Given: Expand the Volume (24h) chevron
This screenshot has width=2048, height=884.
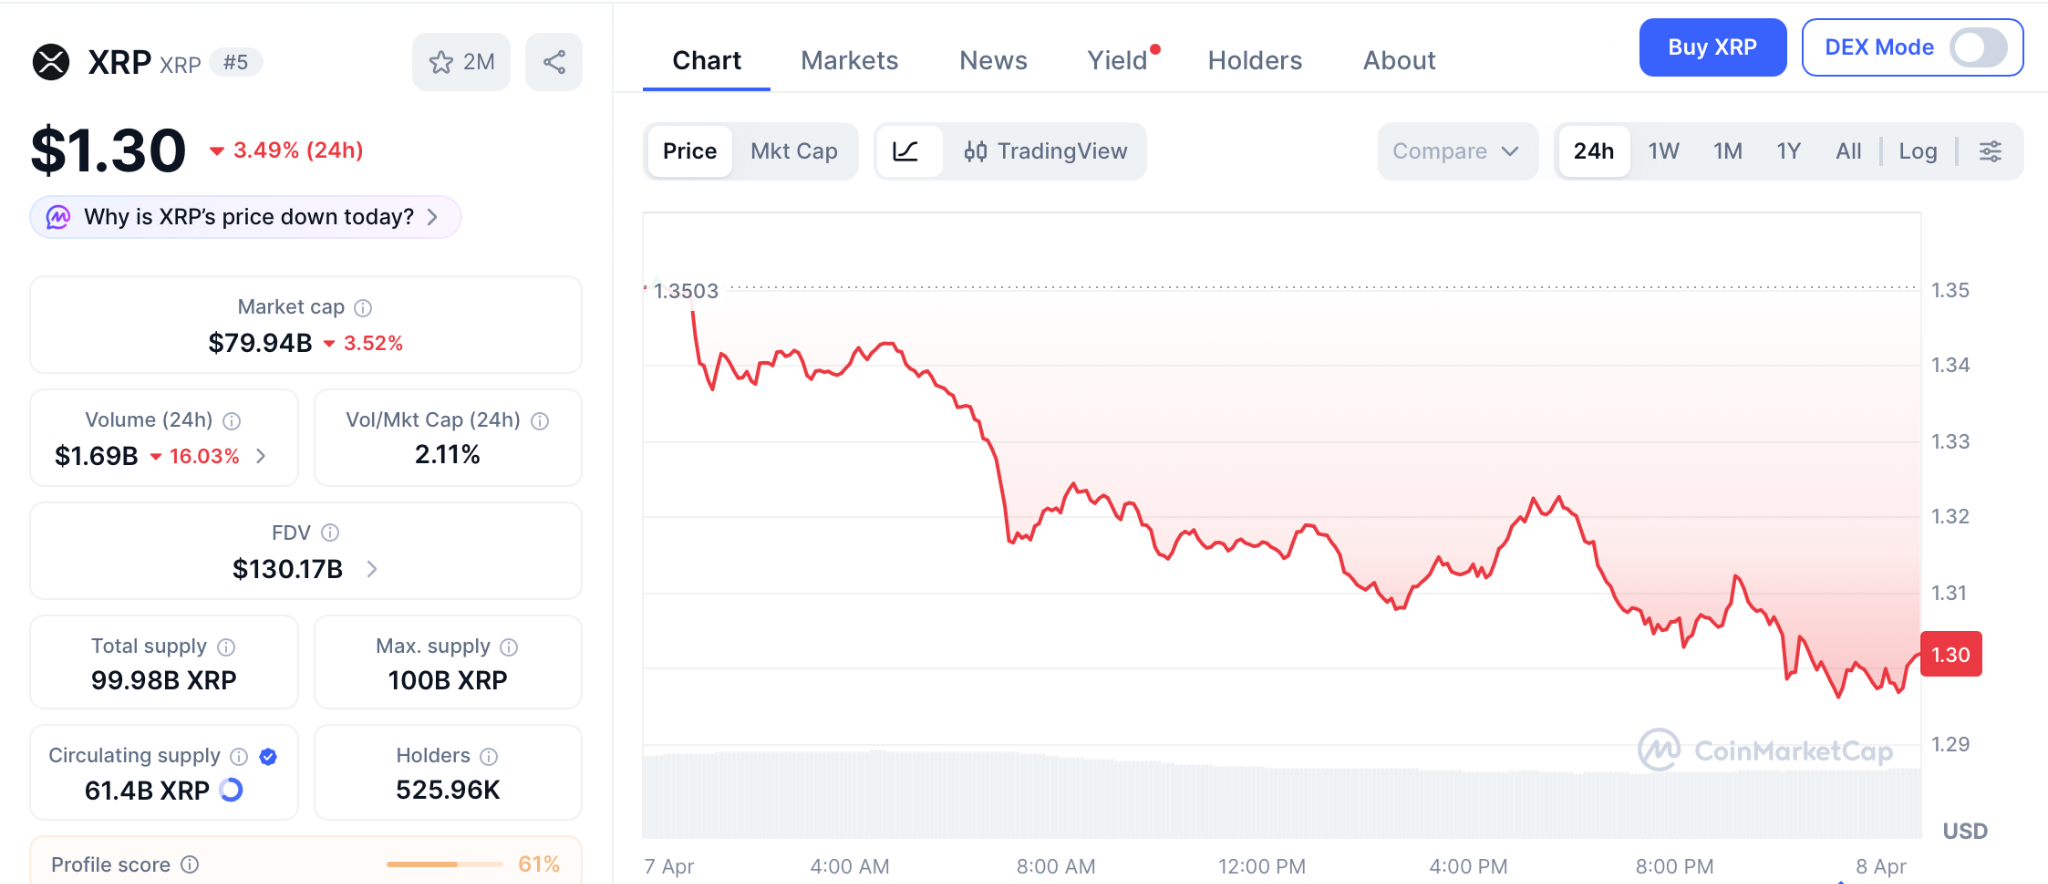Looking at the screenshot, I should coord(261,456).
